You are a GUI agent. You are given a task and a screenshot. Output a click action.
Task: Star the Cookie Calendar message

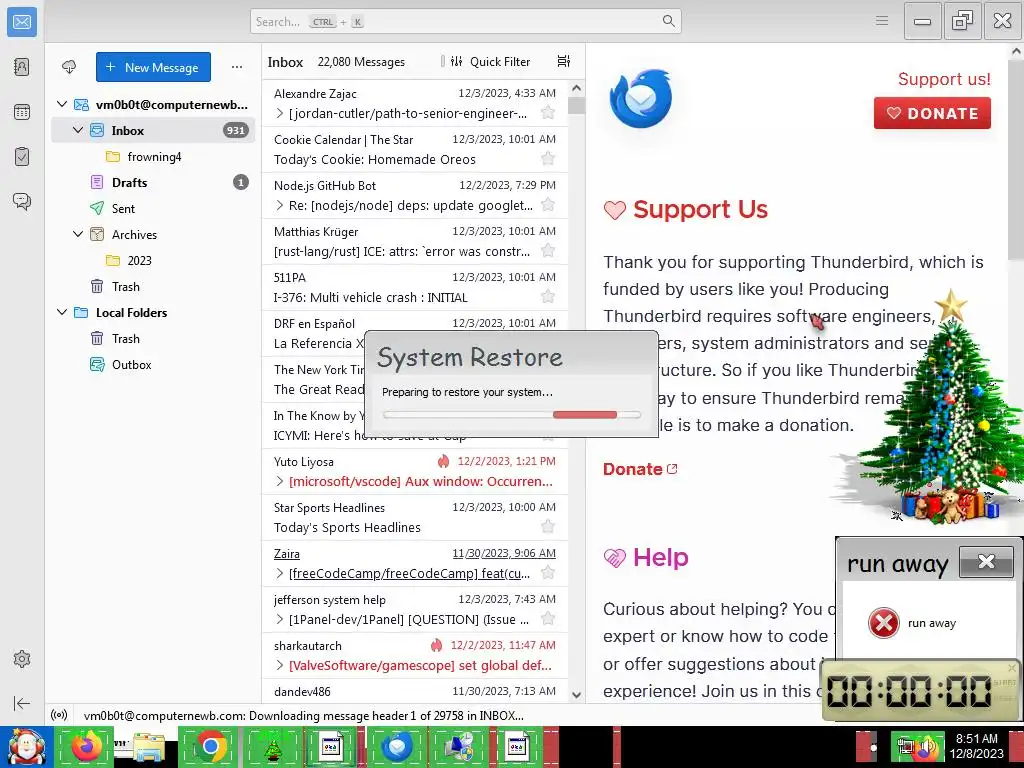click(x=548, y=159)
